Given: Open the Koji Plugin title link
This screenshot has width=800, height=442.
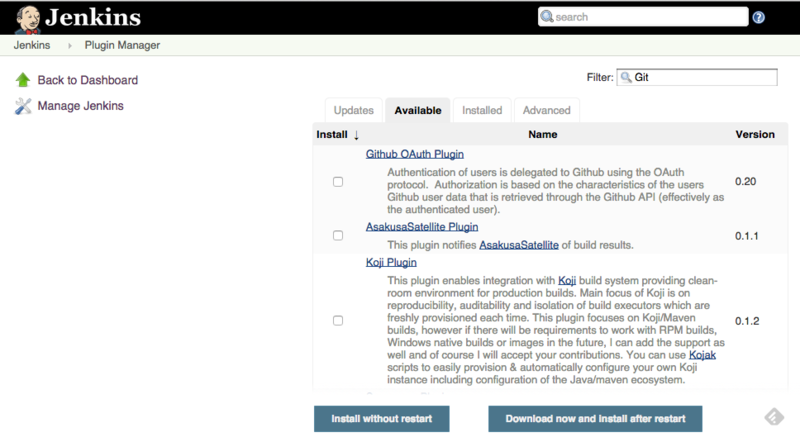Looking at the screenshot, I should click(391, 262).
